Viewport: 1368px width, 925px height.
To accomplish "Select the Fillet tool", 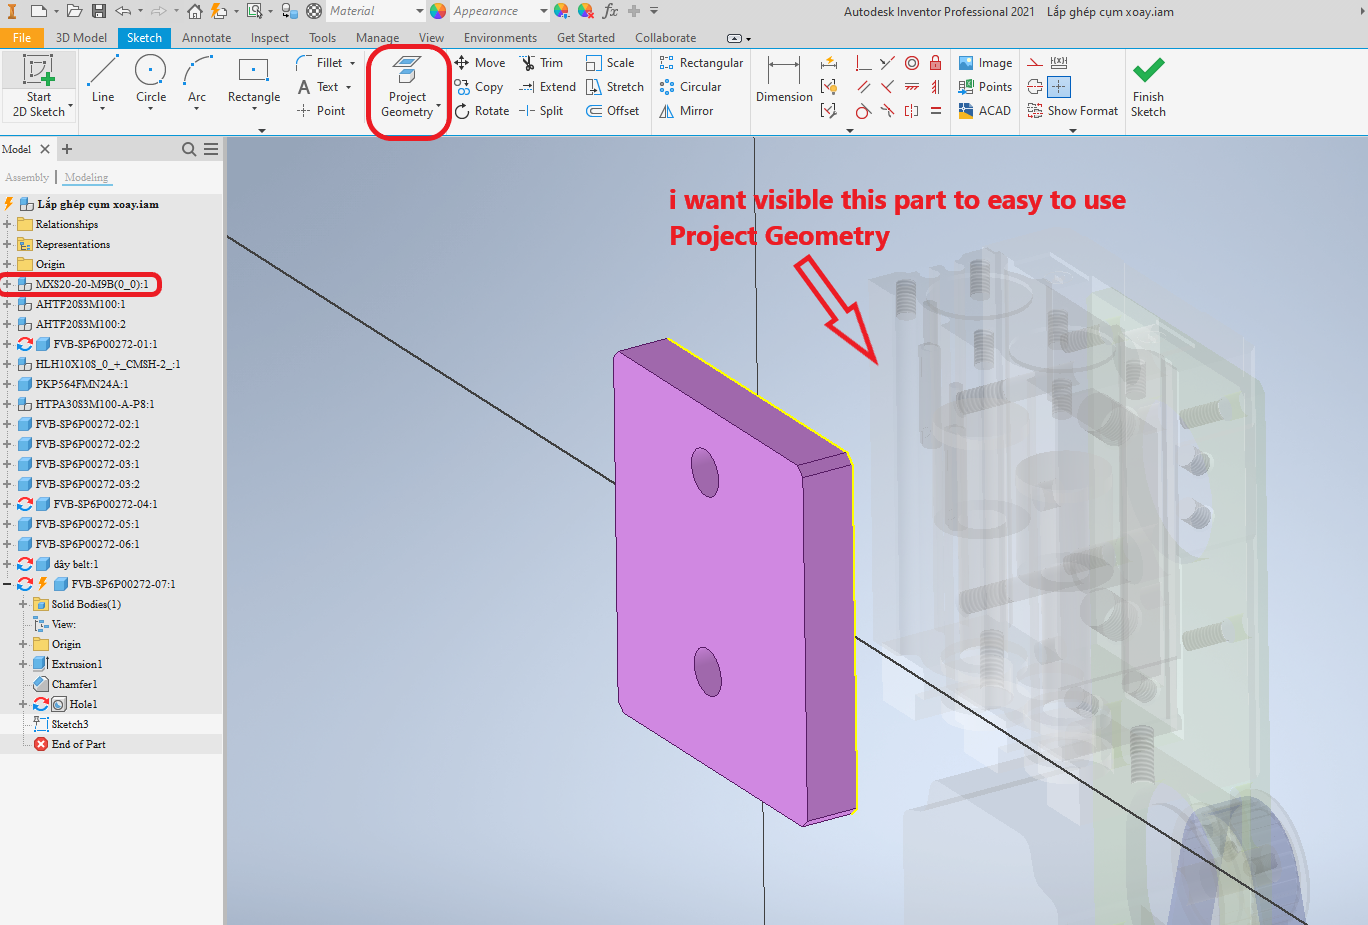I will (x=320, y=63).
